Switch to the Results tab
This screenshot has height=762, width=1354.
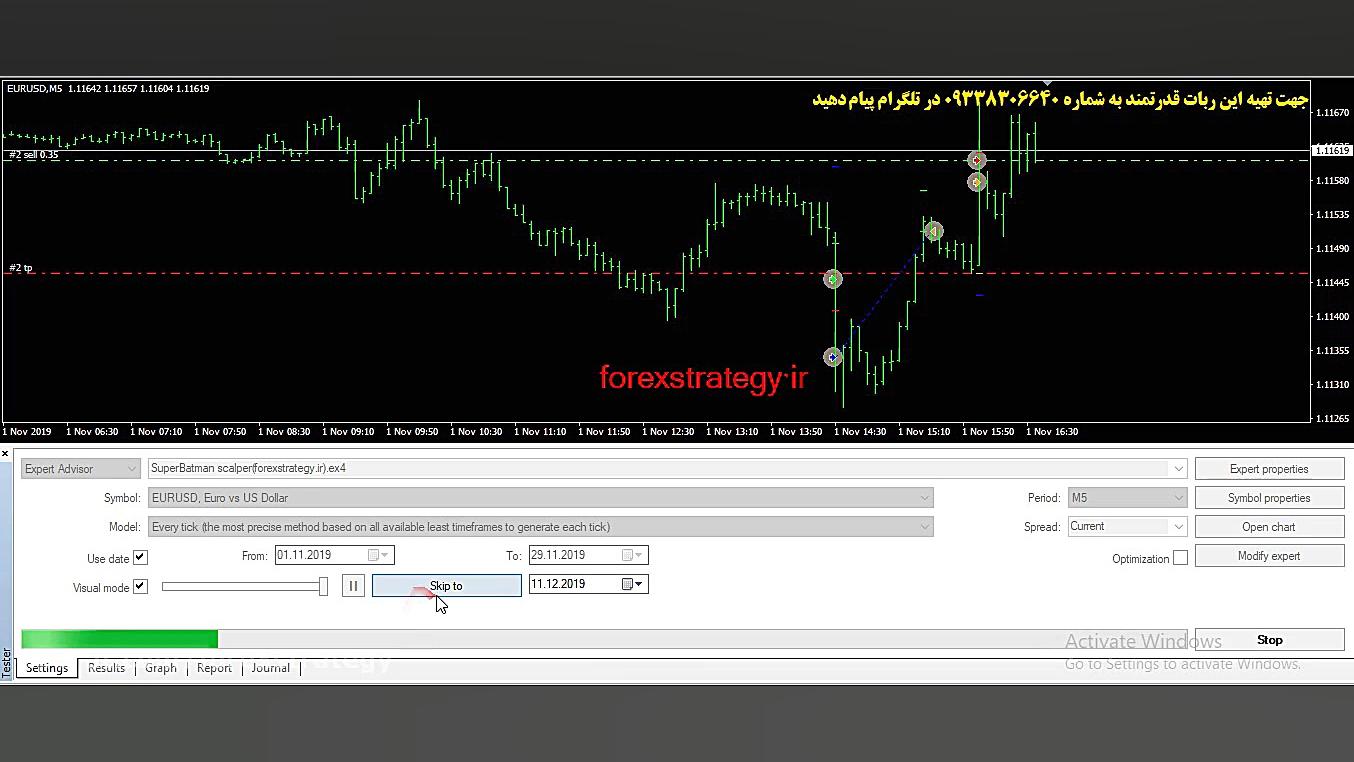106,668
